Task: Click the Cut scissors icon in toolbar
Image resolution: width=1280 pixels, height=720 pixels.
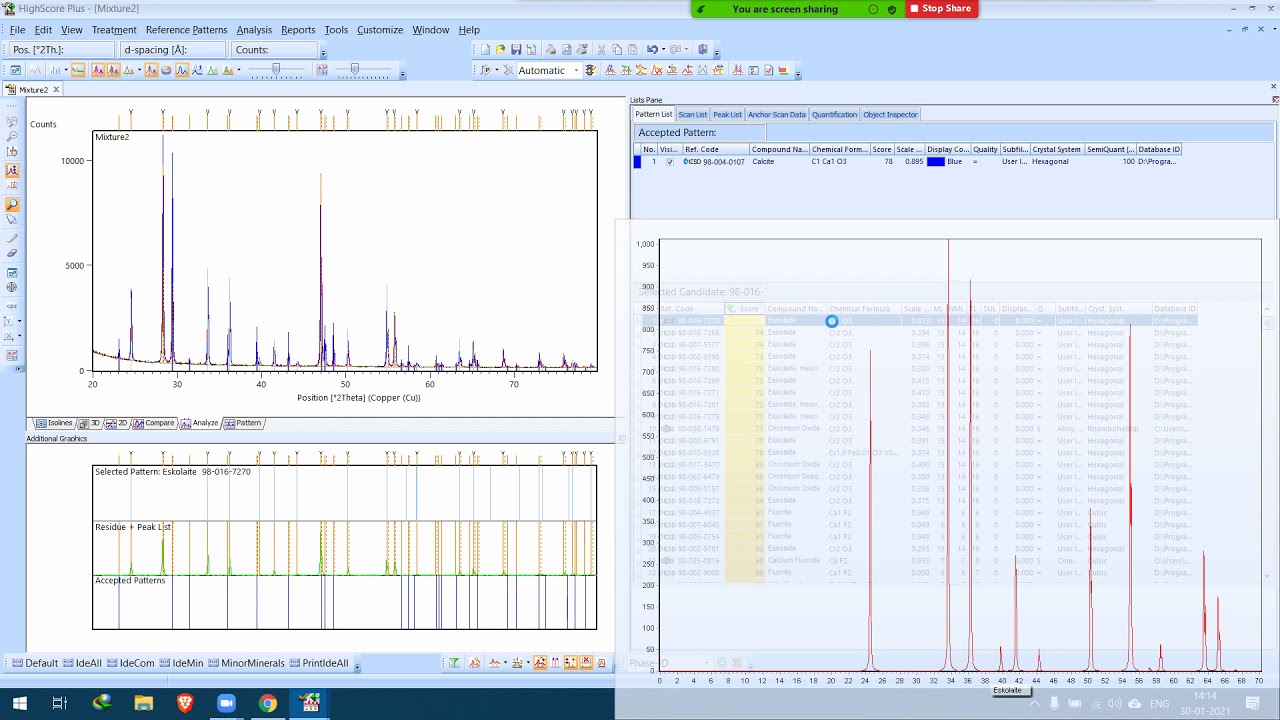Action: pyautogui.click(x=601, y=49)
